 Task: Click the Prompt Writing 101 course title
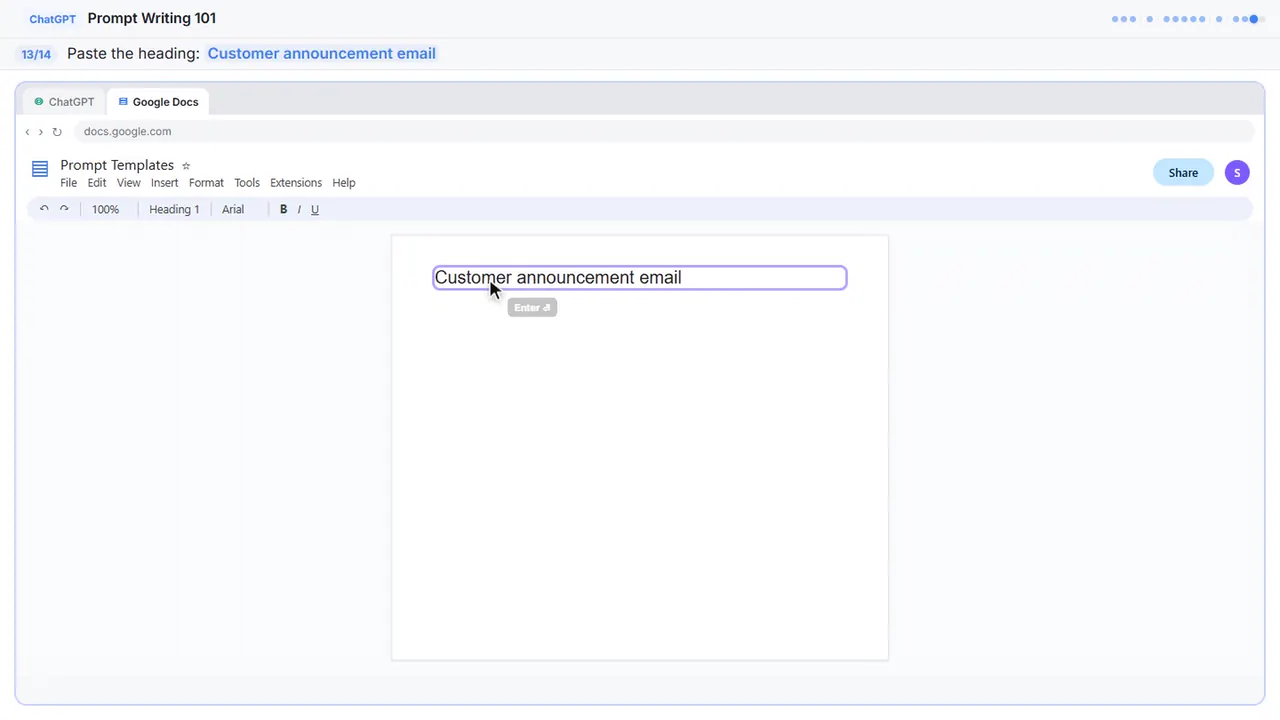152,18
